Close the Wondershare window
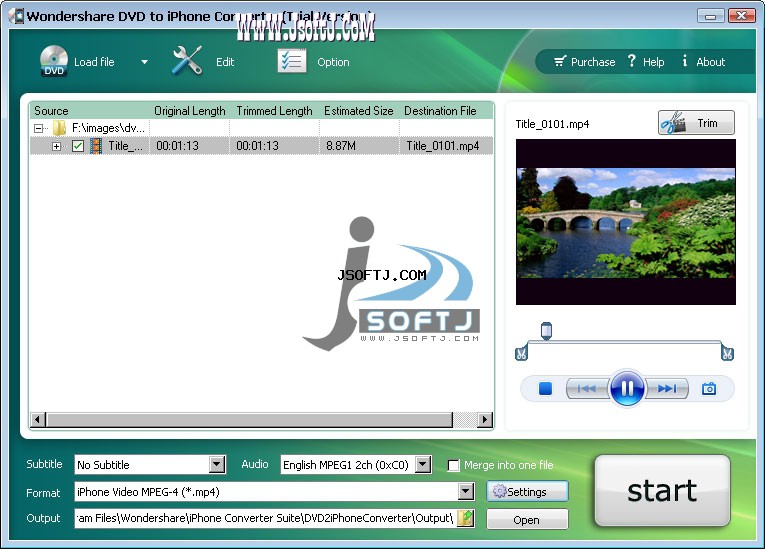This screenshot has width=765, height=549. pos(742,16)
